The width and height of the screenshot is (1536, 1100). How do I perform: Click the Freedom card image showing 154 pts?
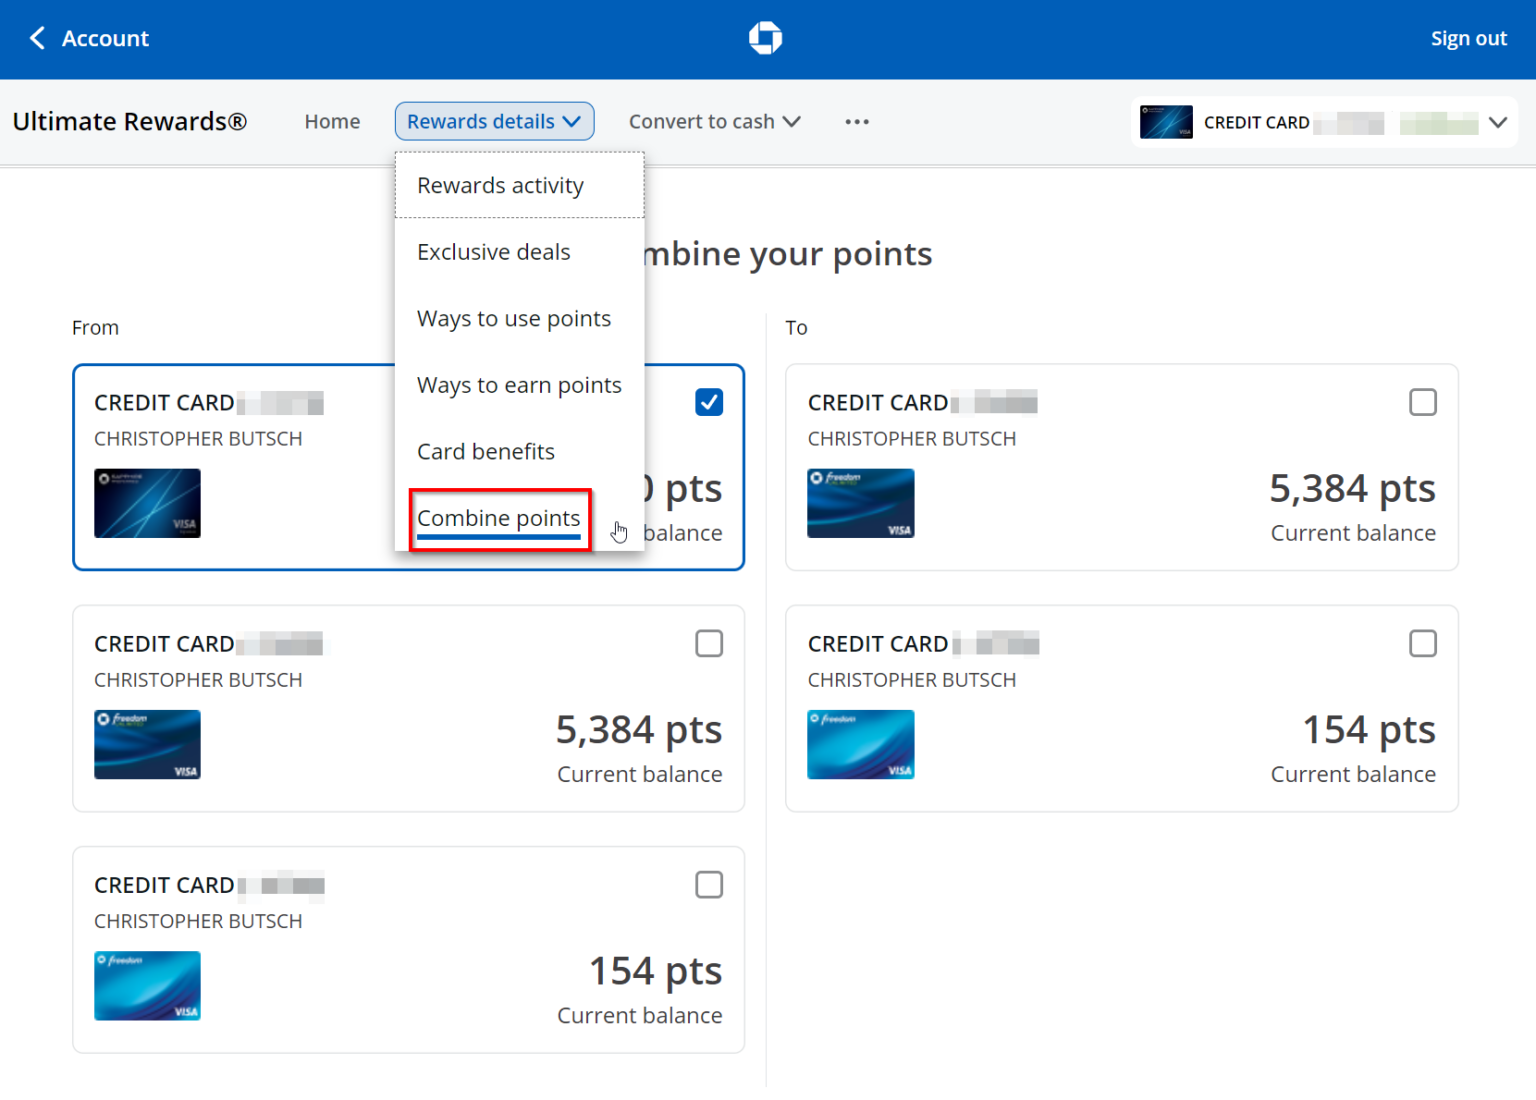point(860,744)
